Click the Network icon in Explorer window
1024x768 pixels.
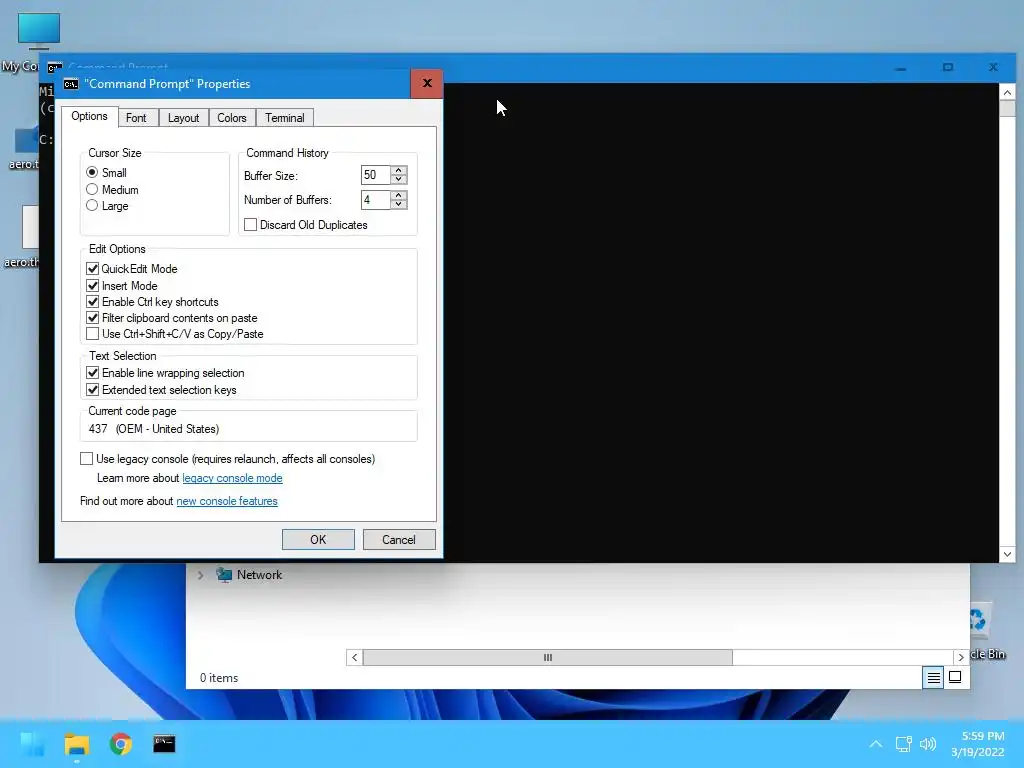[x=224, y=575]
